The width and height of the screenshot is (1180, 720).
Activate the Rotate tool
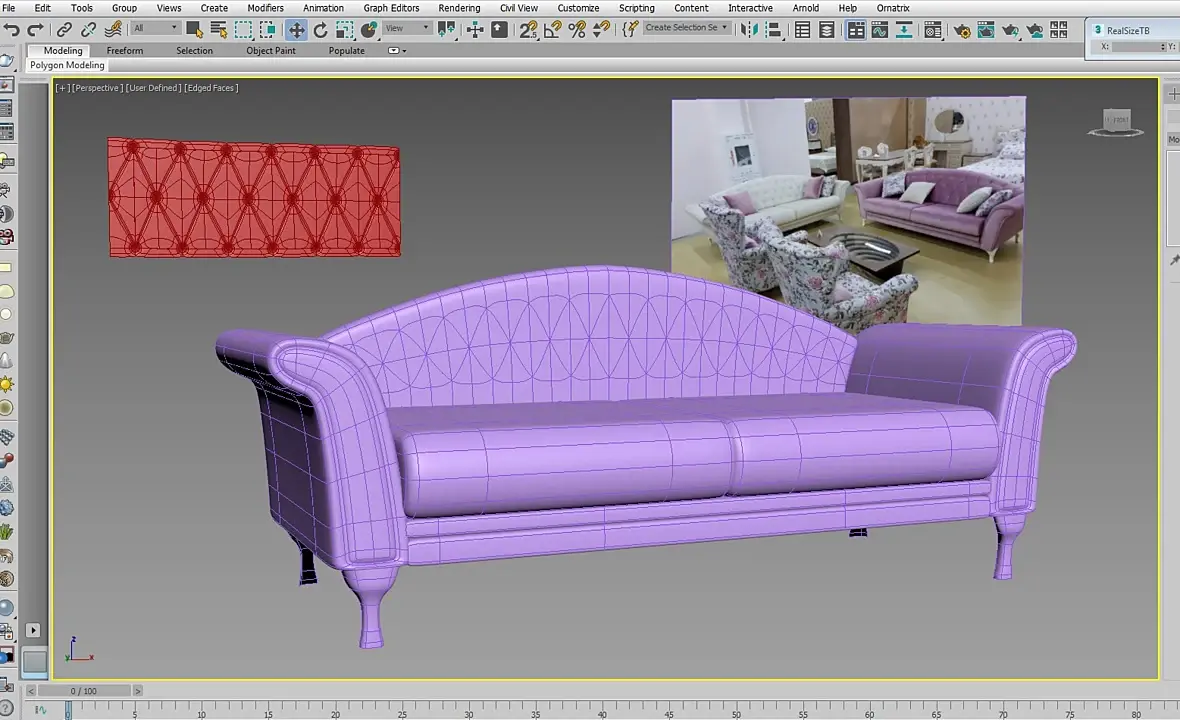pyautogui.click(x=321, y=29)
